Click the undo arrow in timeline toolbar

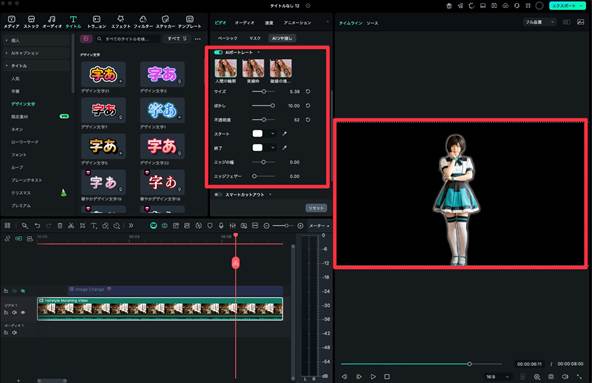pos(37,226)
